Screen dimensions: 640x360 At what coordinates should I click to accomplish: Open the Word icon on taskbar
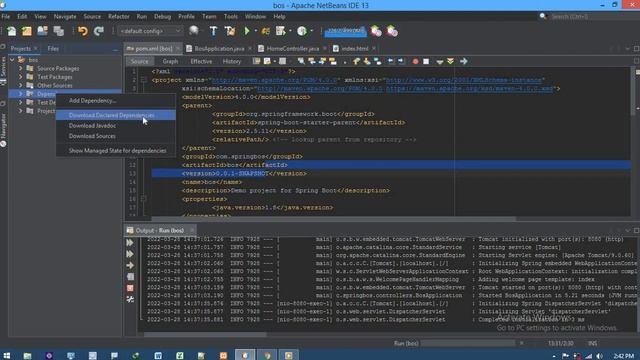click(158, 356)
